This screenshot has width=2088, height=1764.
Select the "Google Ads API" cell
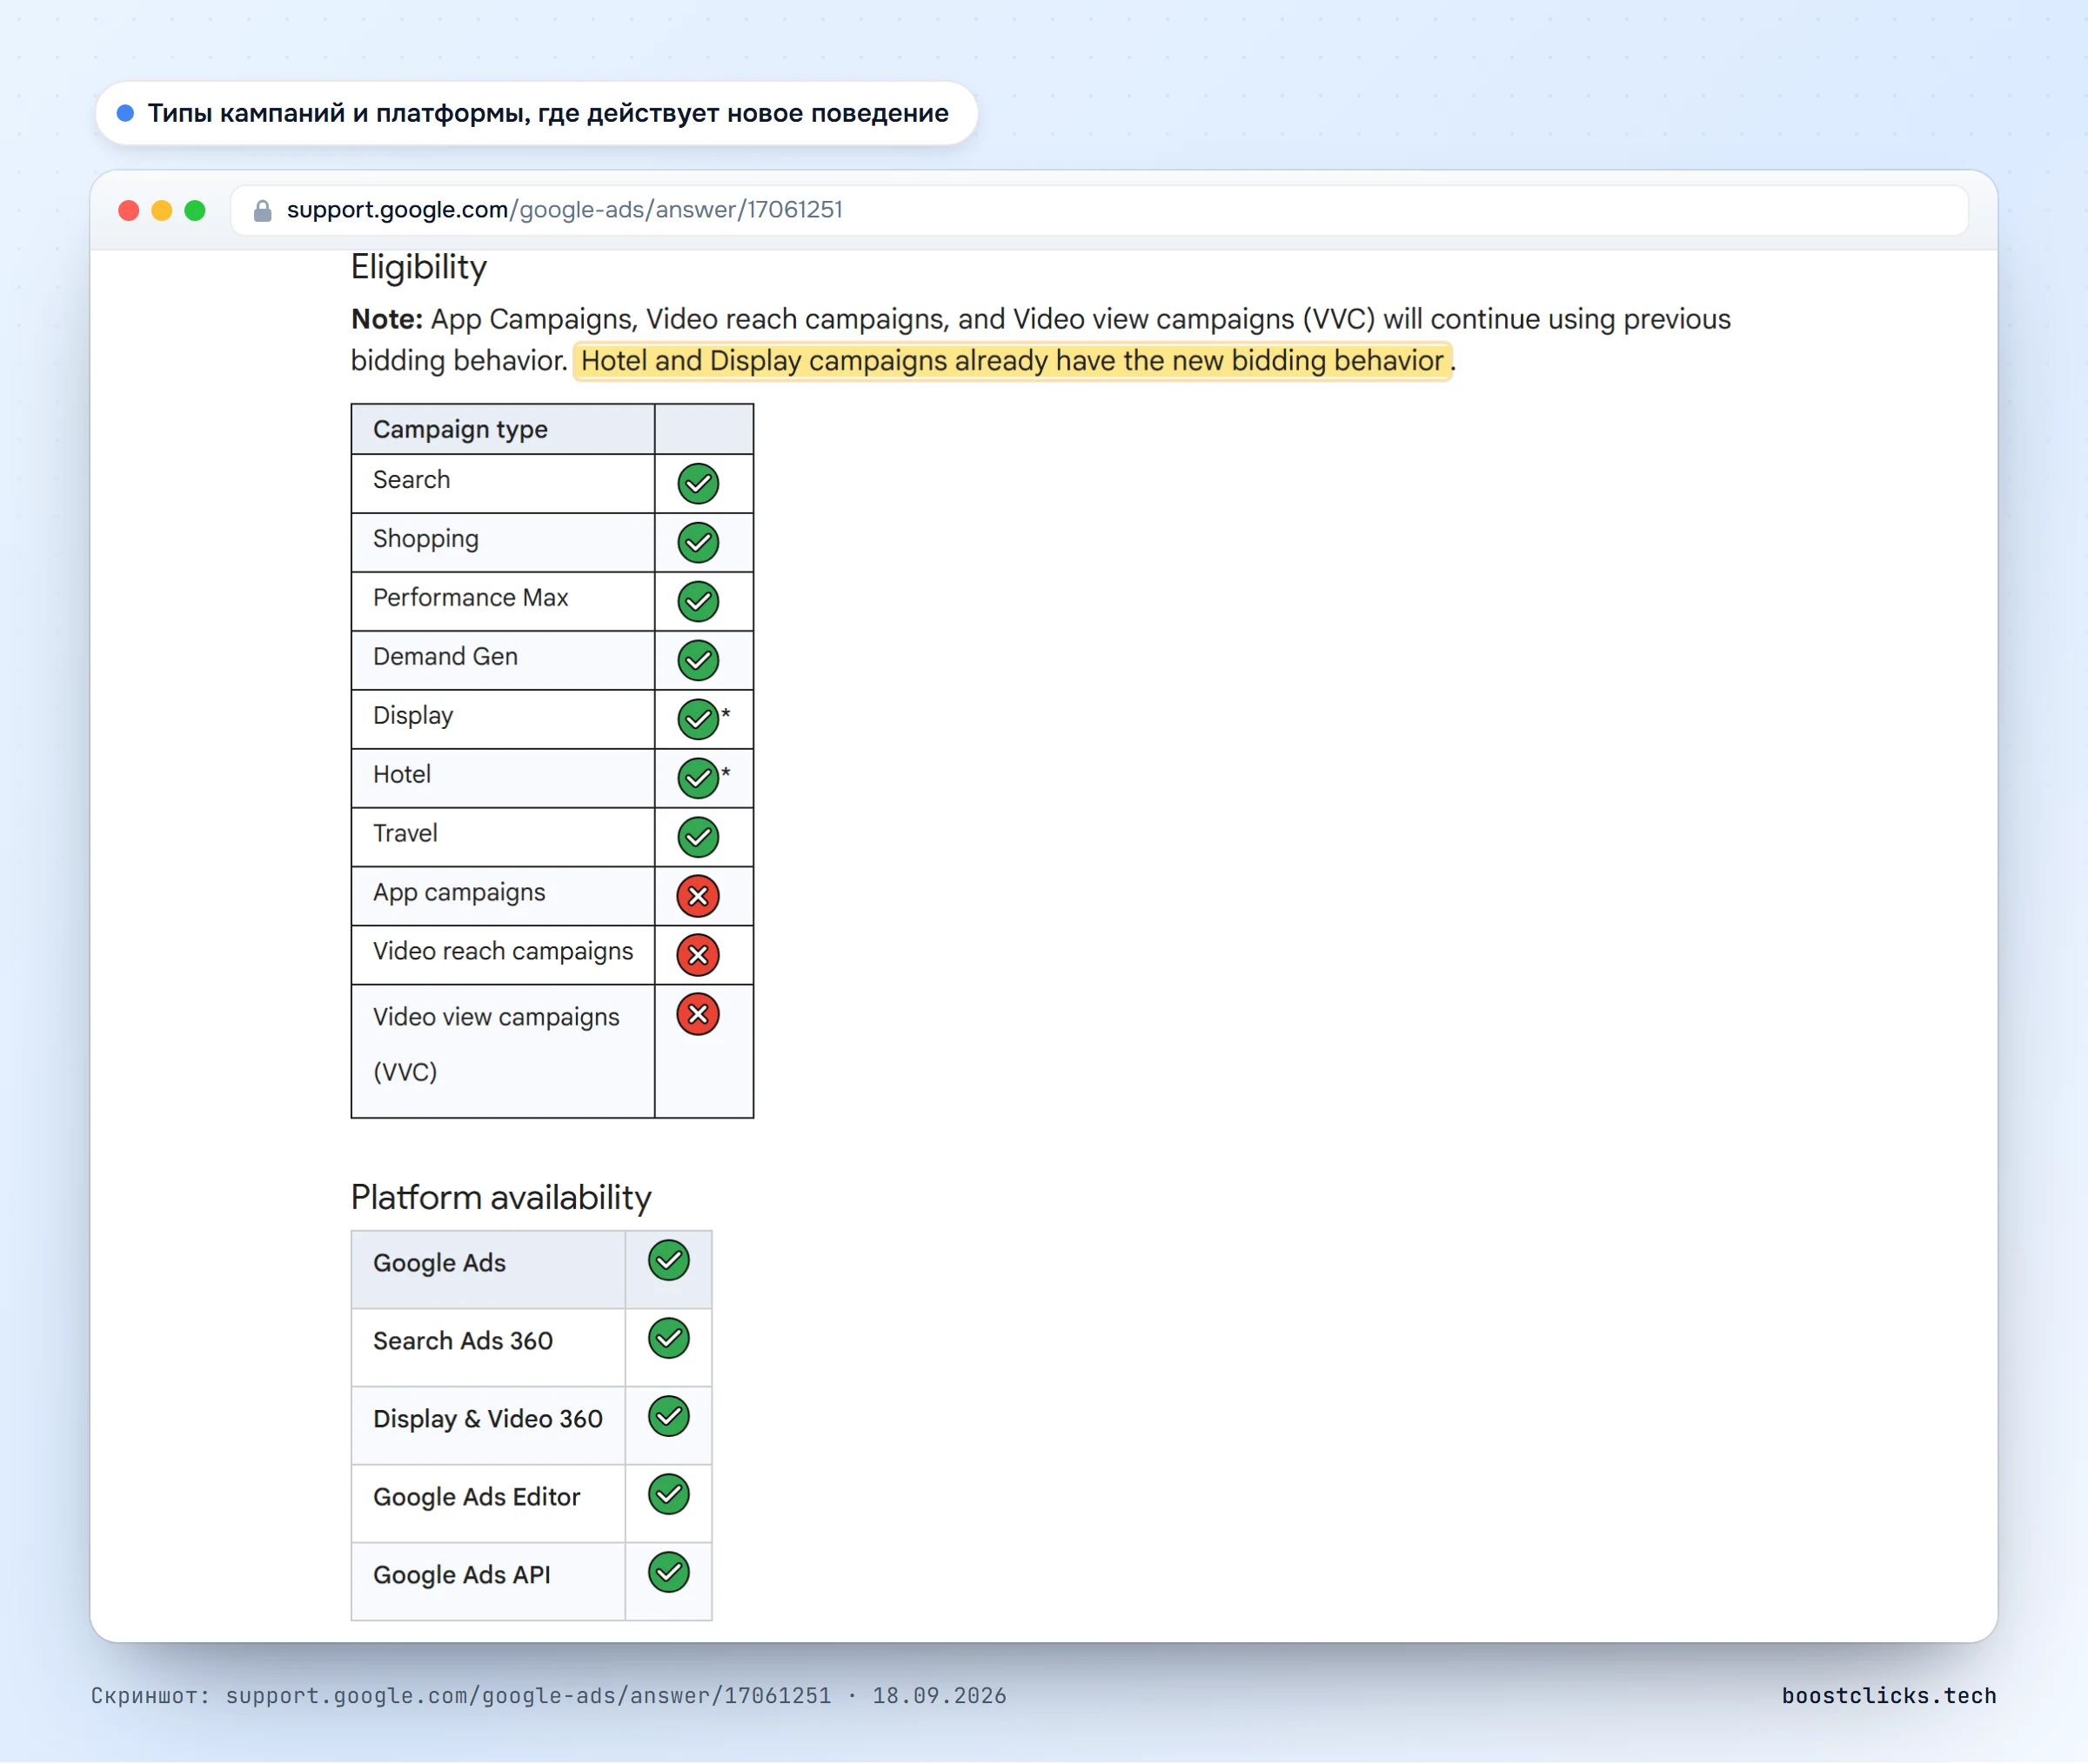click(488, 1582)
